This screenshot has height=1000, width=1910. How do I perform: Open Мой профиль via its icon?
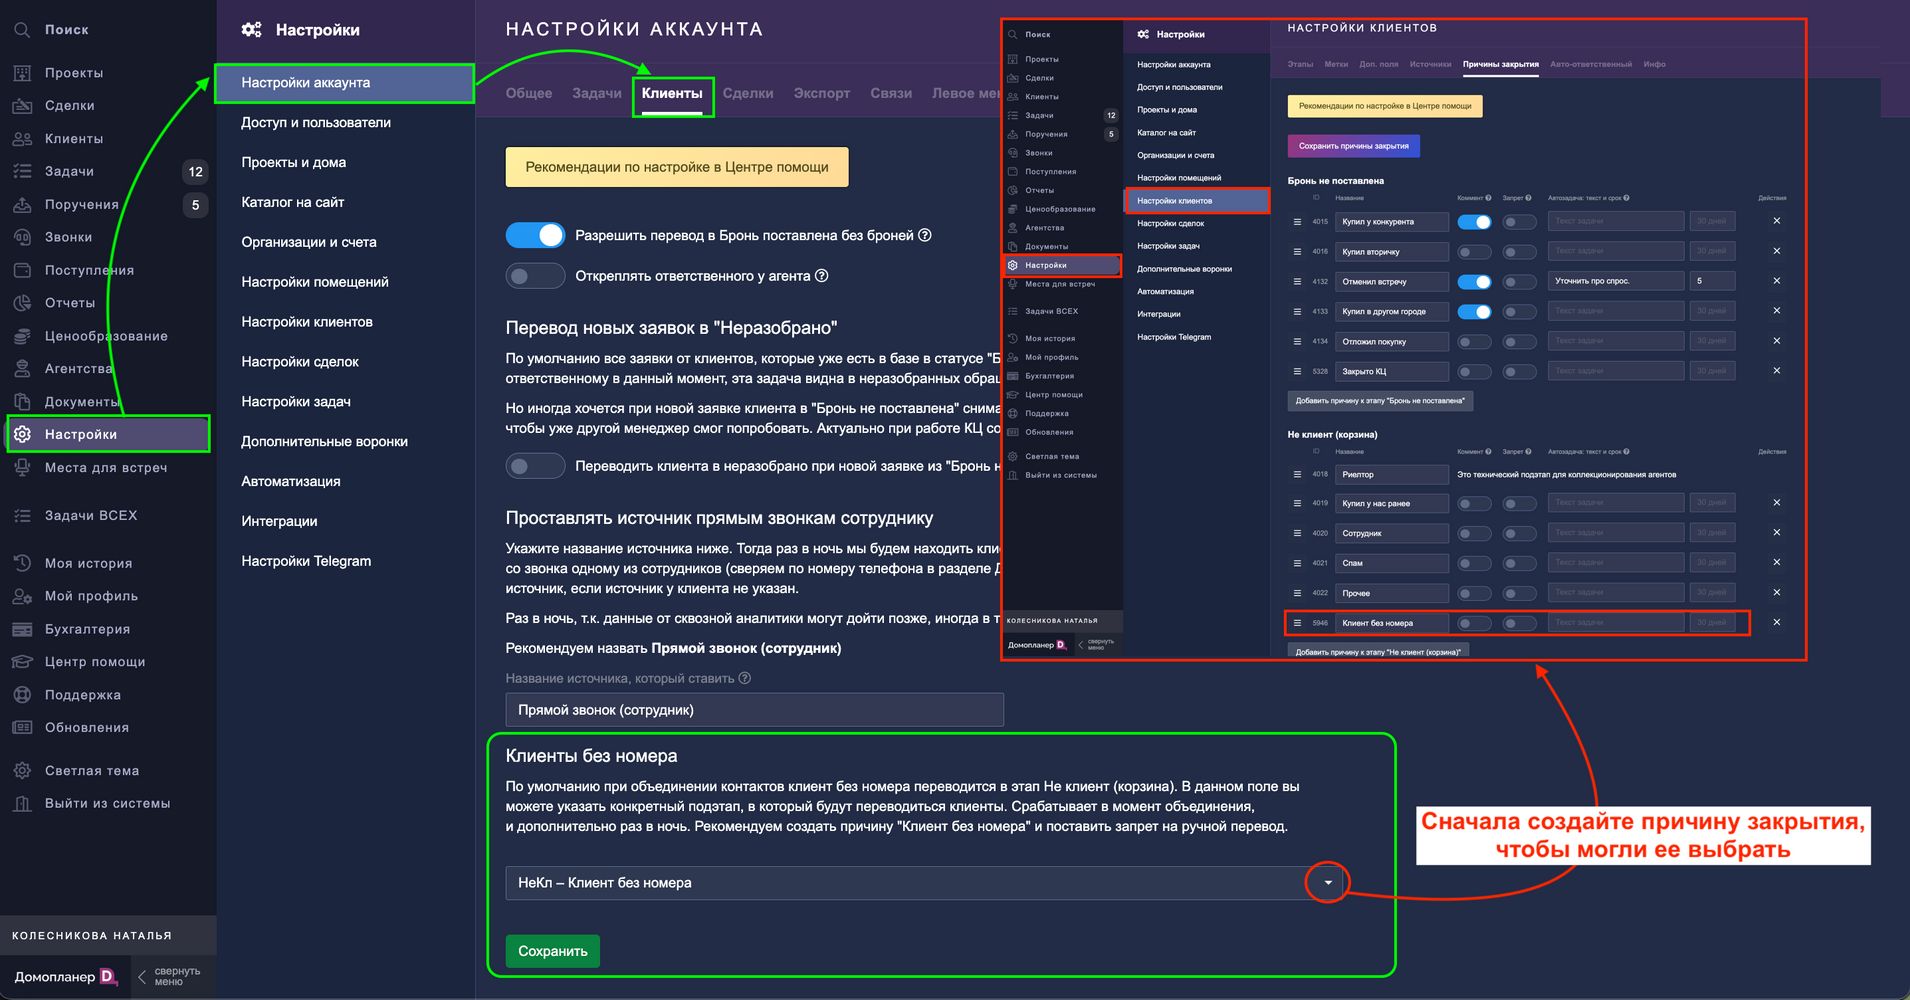(22, 596)
